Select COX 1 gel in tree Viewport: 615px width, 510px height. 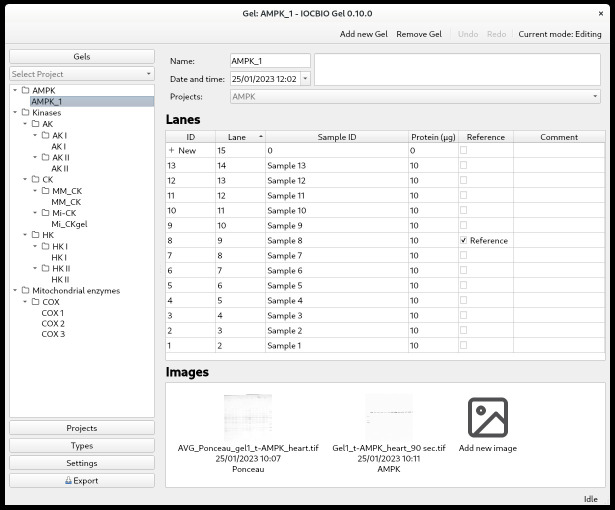coord(53,313)
